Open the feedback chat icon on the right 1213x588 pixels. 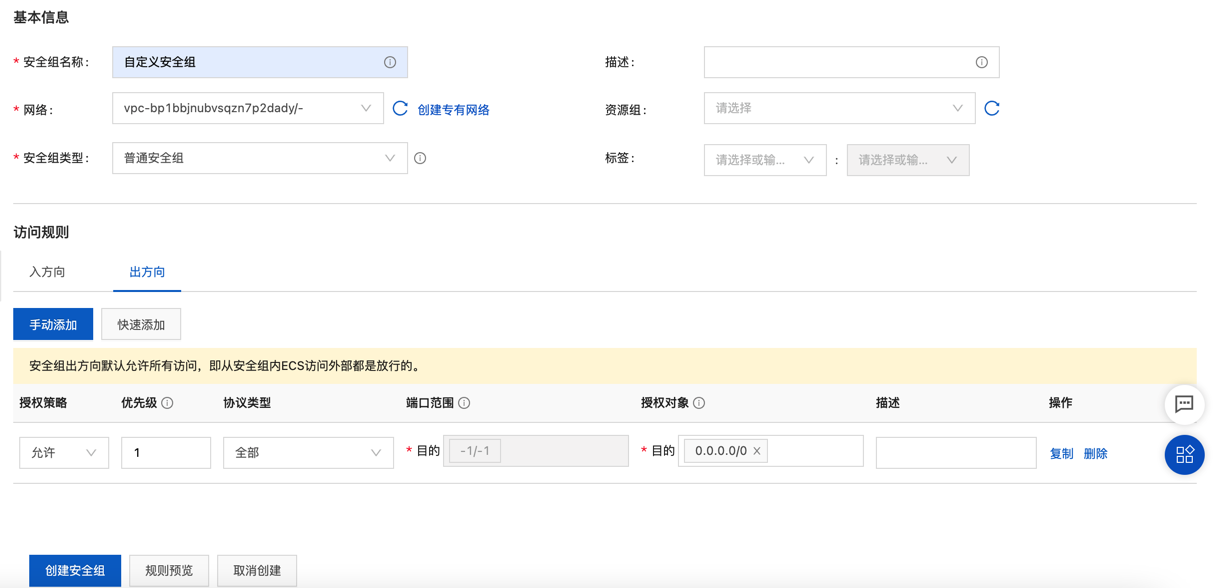coord(1185,404)
